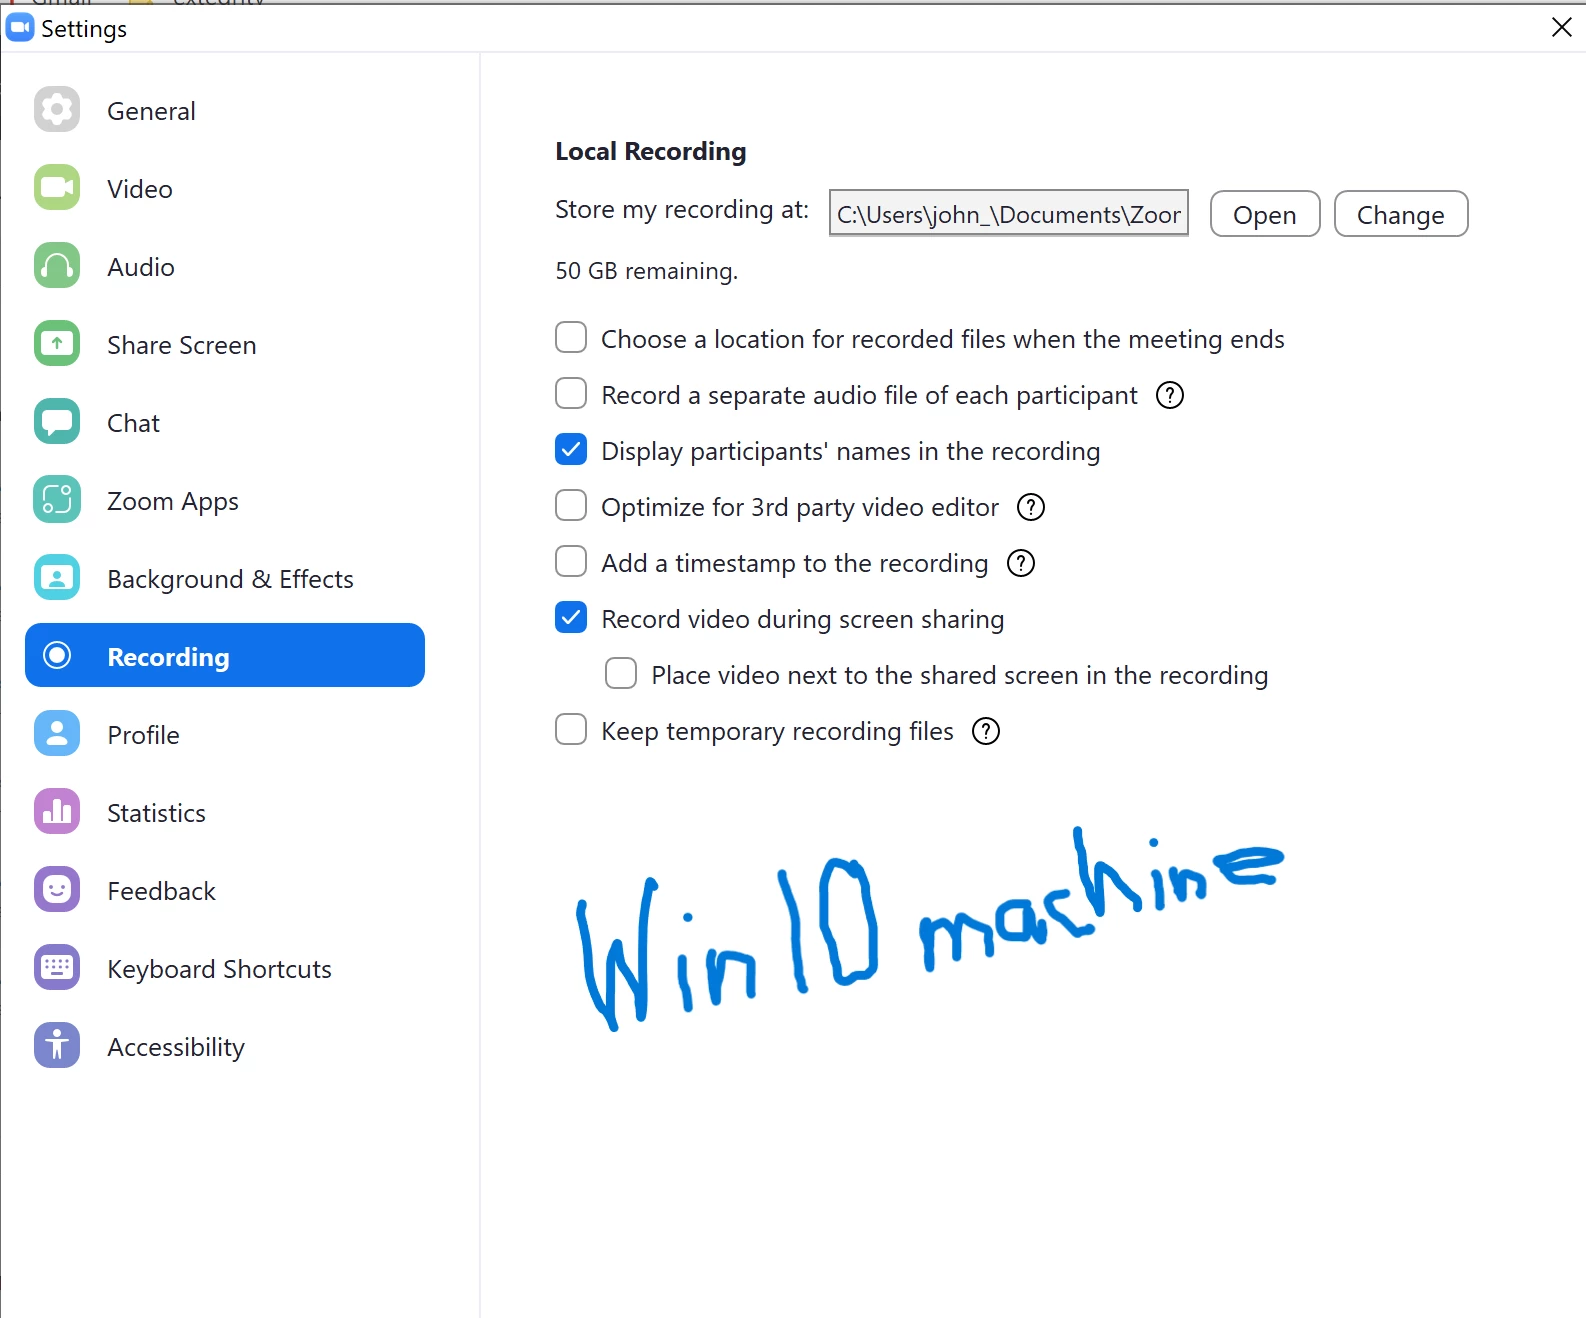Select the highlighted Recording tab label

(x=168, y=657)
